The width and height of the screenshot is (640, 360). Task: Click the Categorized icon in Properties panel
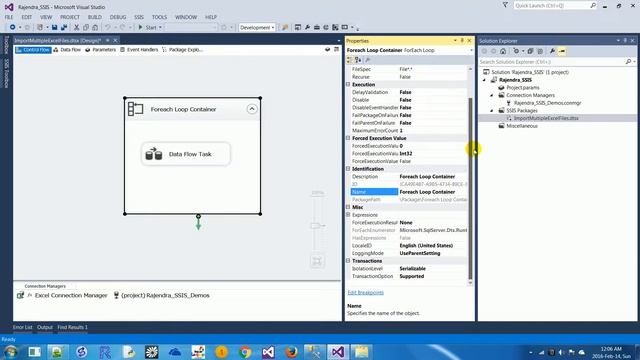349,60
